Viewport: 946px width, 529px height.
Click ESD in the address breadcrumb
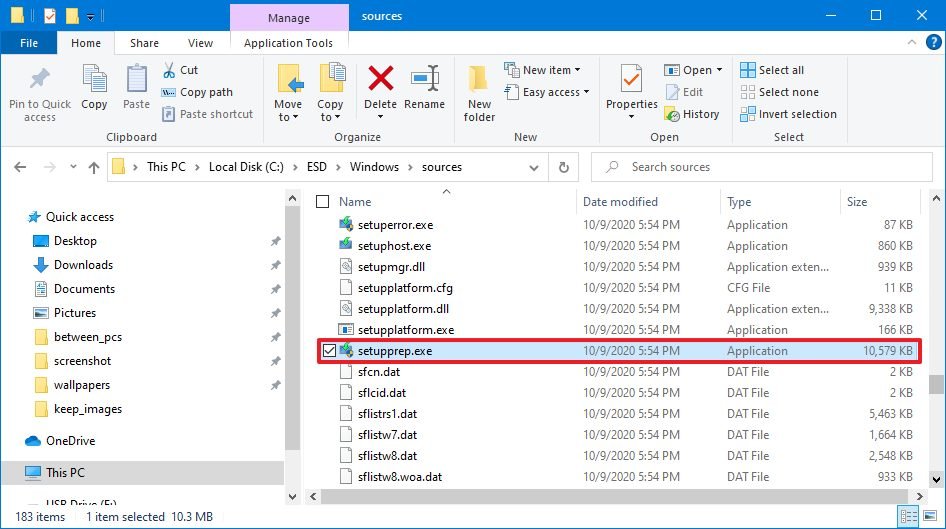tap(317, 167)
